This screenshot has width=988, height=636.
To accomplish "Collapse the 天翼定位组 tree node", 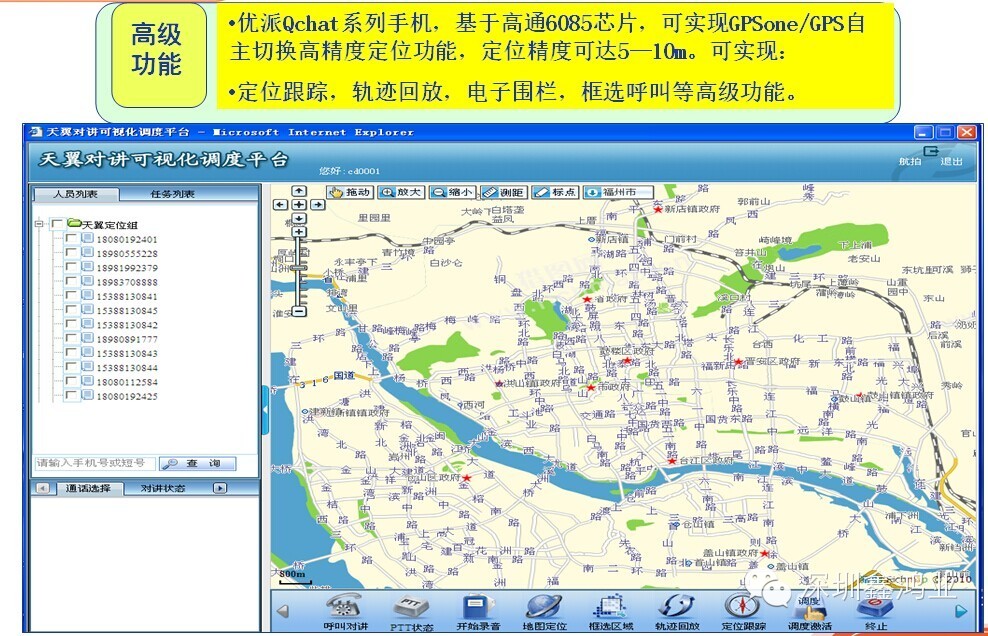I will [39, 224].
